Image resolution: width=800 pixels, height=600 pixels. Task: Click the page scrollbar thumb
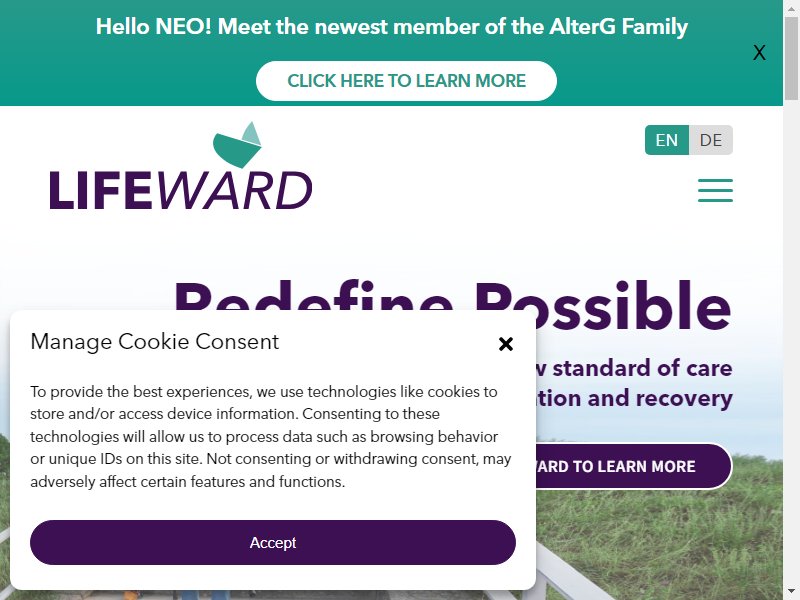click(x=791, y=58)
